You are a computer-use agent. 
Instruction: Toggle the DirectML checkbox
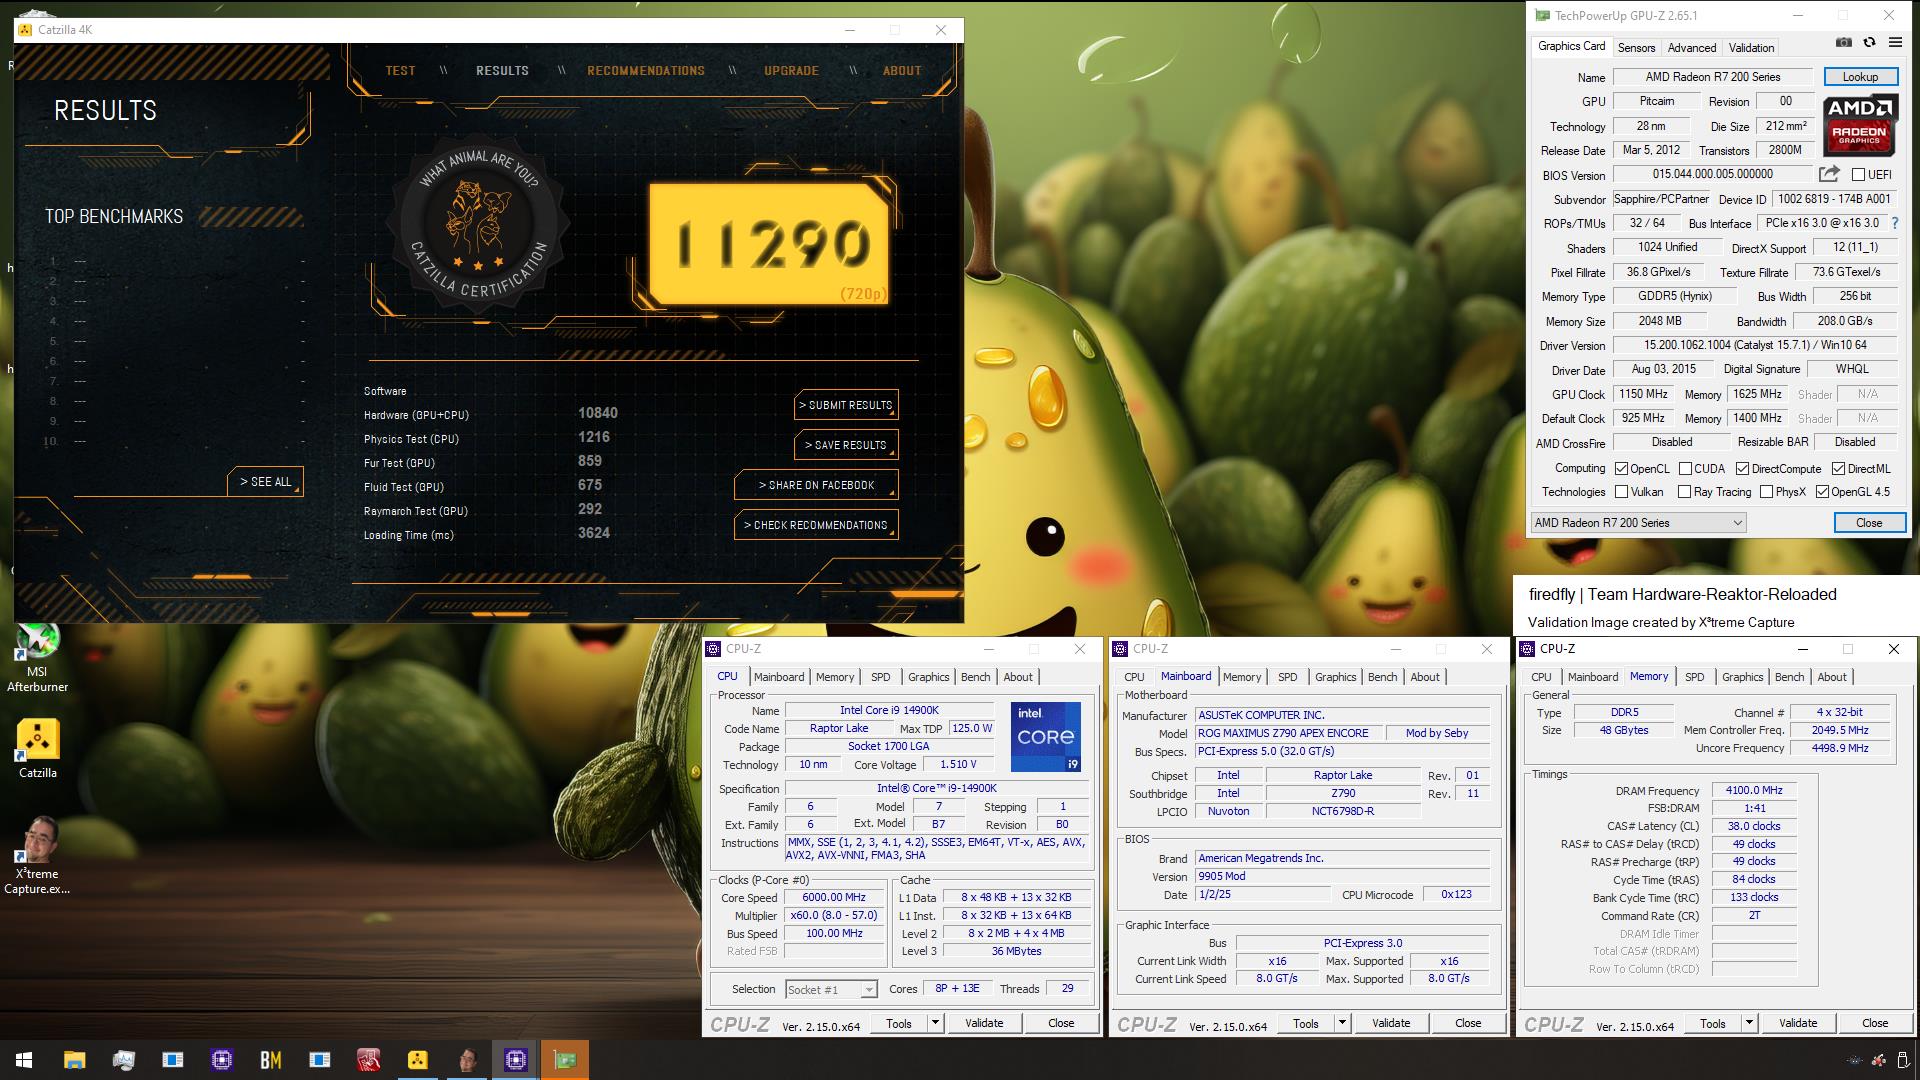click(x=1838, y=468)
